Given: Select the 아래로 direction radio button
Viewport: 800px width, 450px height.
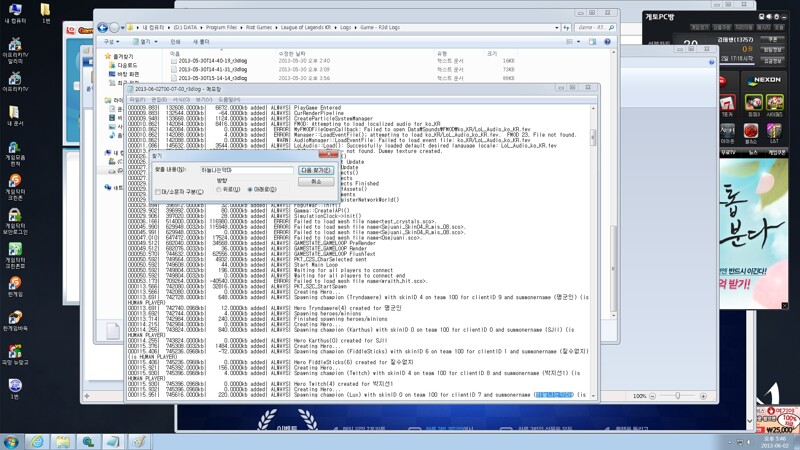Looking at the screenshot, I should coord(249,189).
